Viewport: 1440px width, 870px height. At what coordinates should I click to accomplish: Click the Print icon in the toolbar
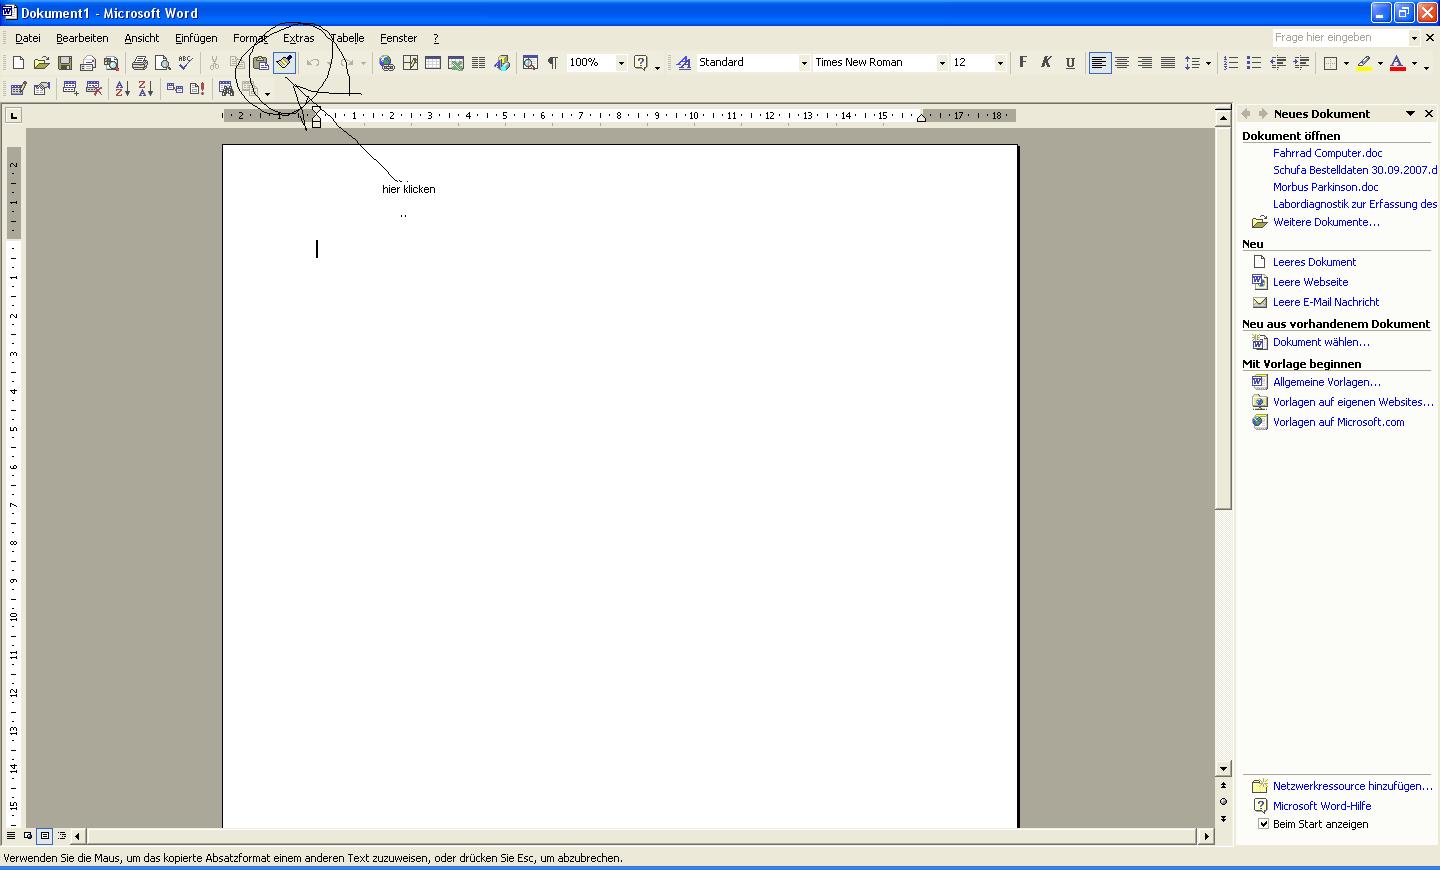140,63
